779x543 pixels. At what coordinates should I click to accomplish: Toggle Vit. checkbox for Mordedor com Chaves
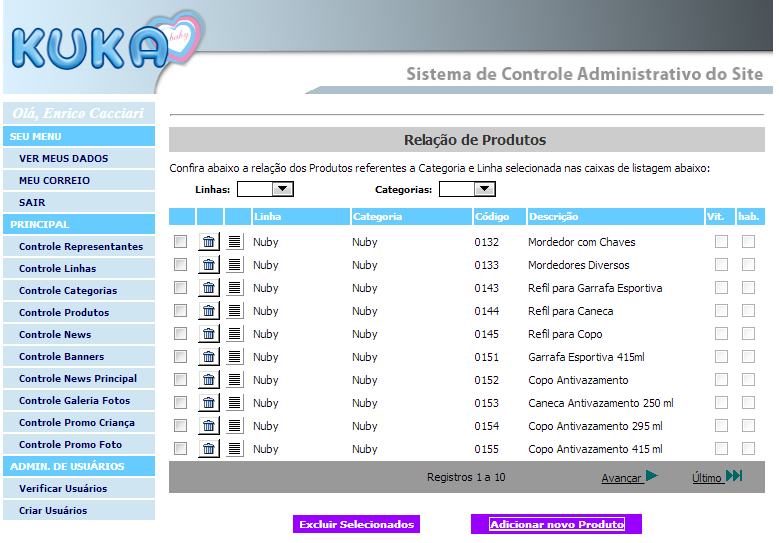(721, 242)
